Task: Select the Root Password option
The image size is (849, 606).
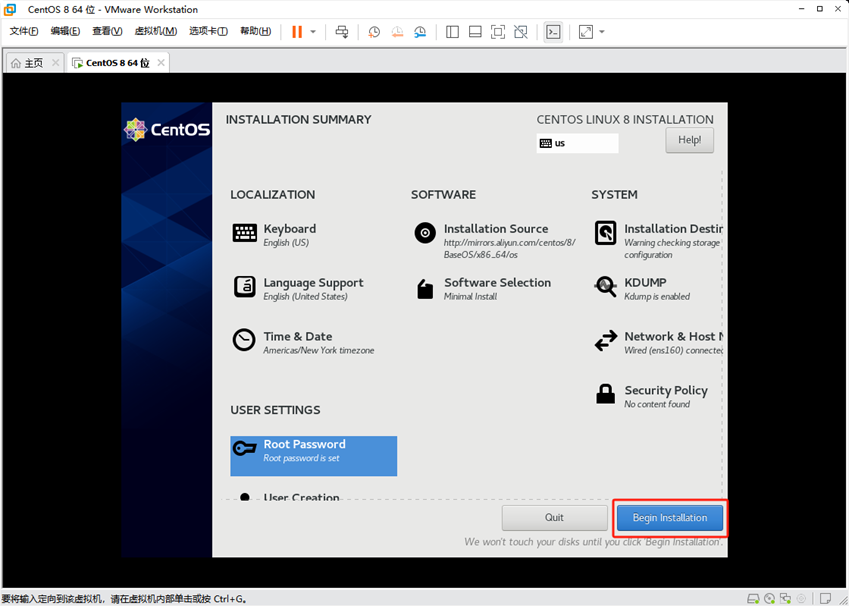Action: [x=314, y=456]
